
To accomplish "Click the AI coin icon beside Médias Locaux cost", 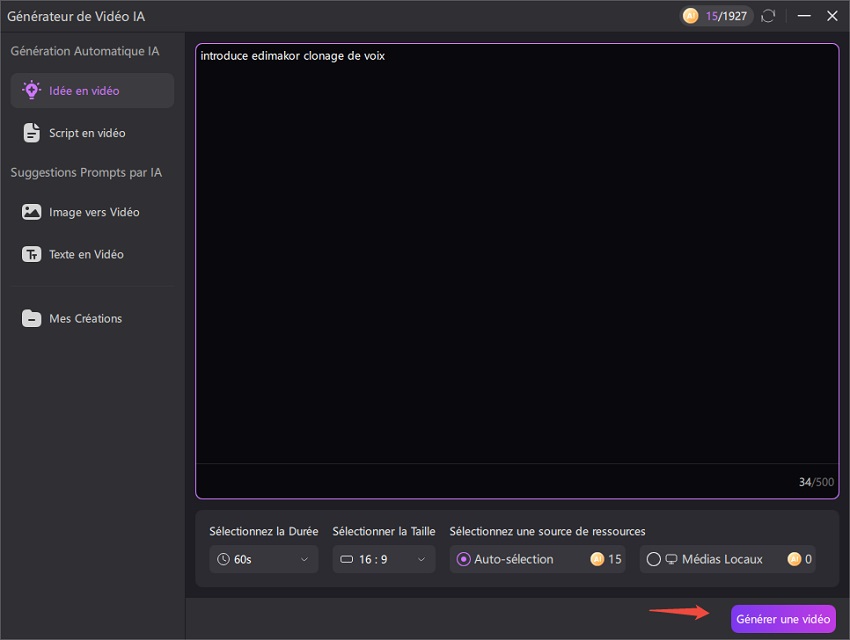I will coord(794,559).
